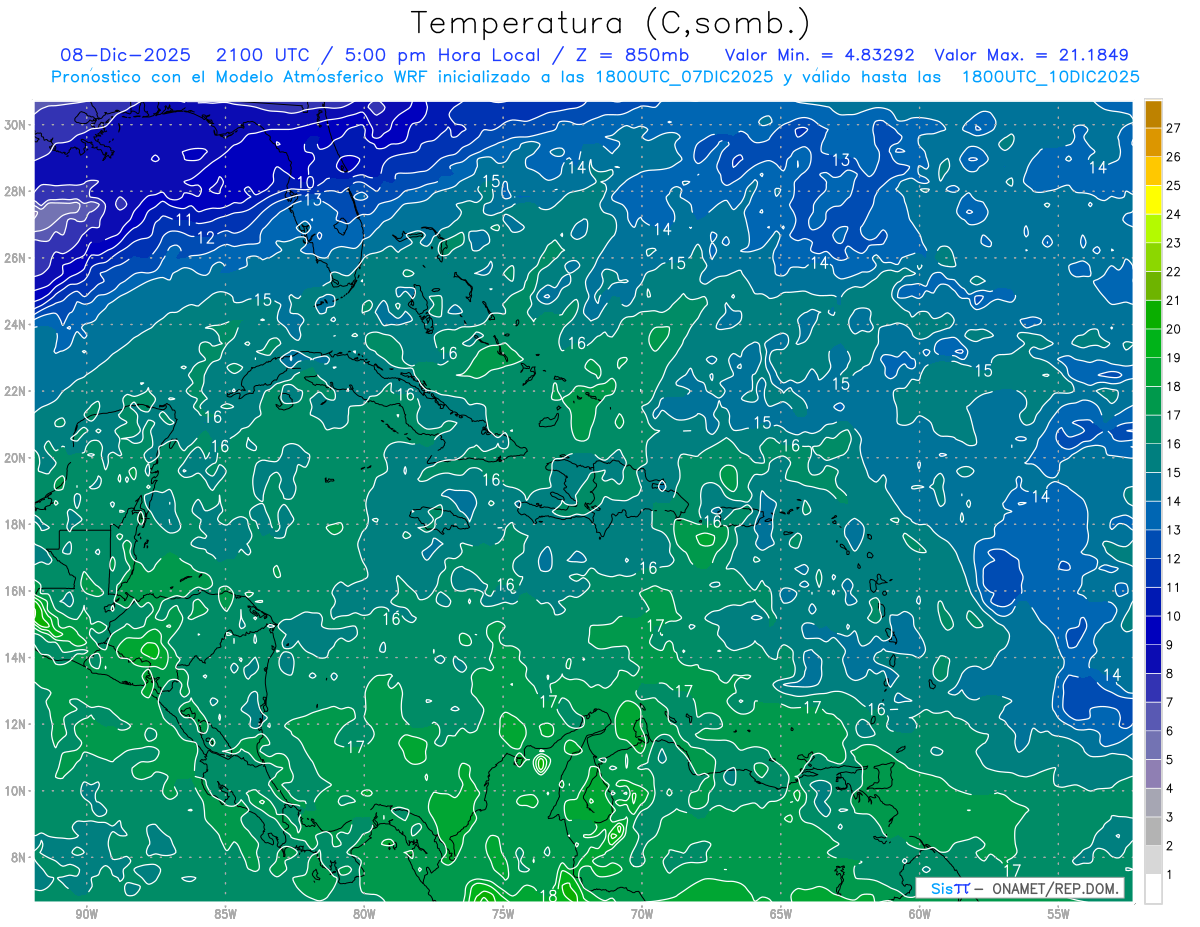Click the purple 5-degree colorbar swatch
Screen dimensions: 1200x927
tap(1153, 746)
